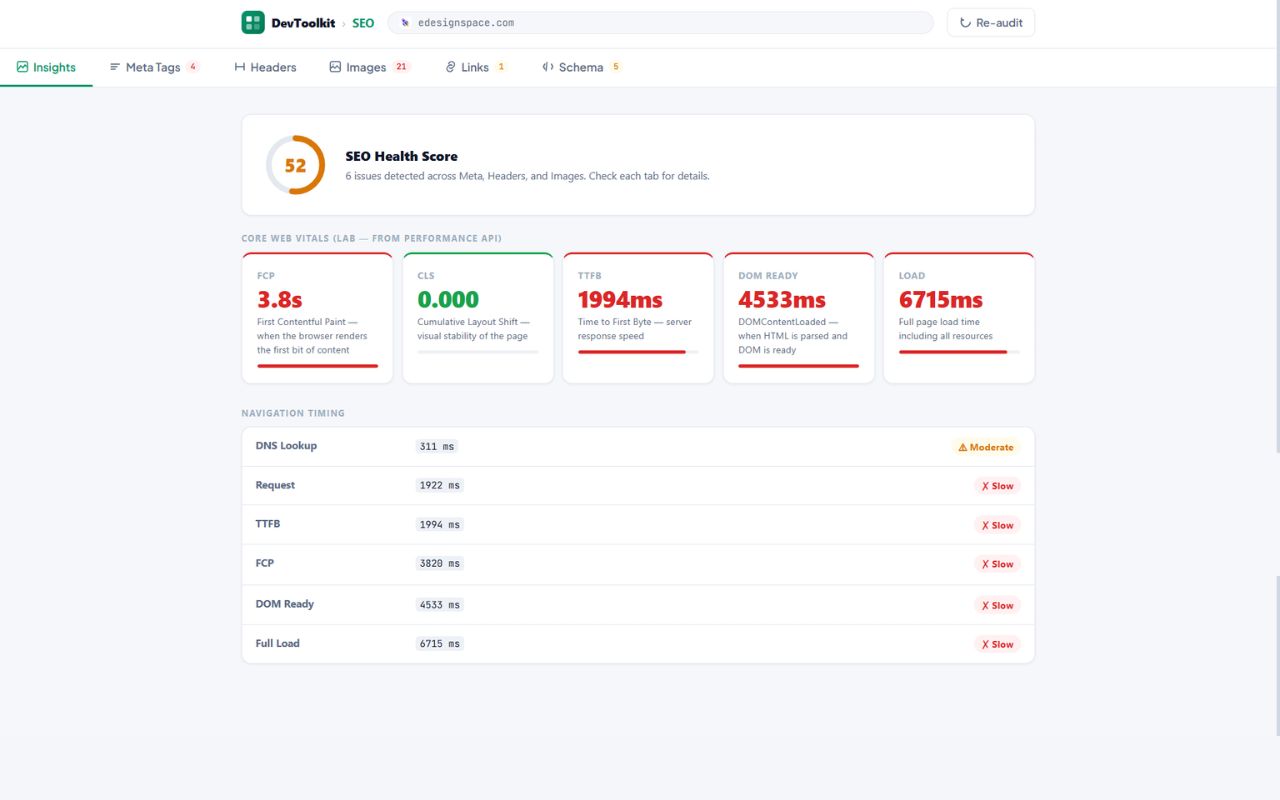Click the Slow X icon in Request row

coord(985,486)
